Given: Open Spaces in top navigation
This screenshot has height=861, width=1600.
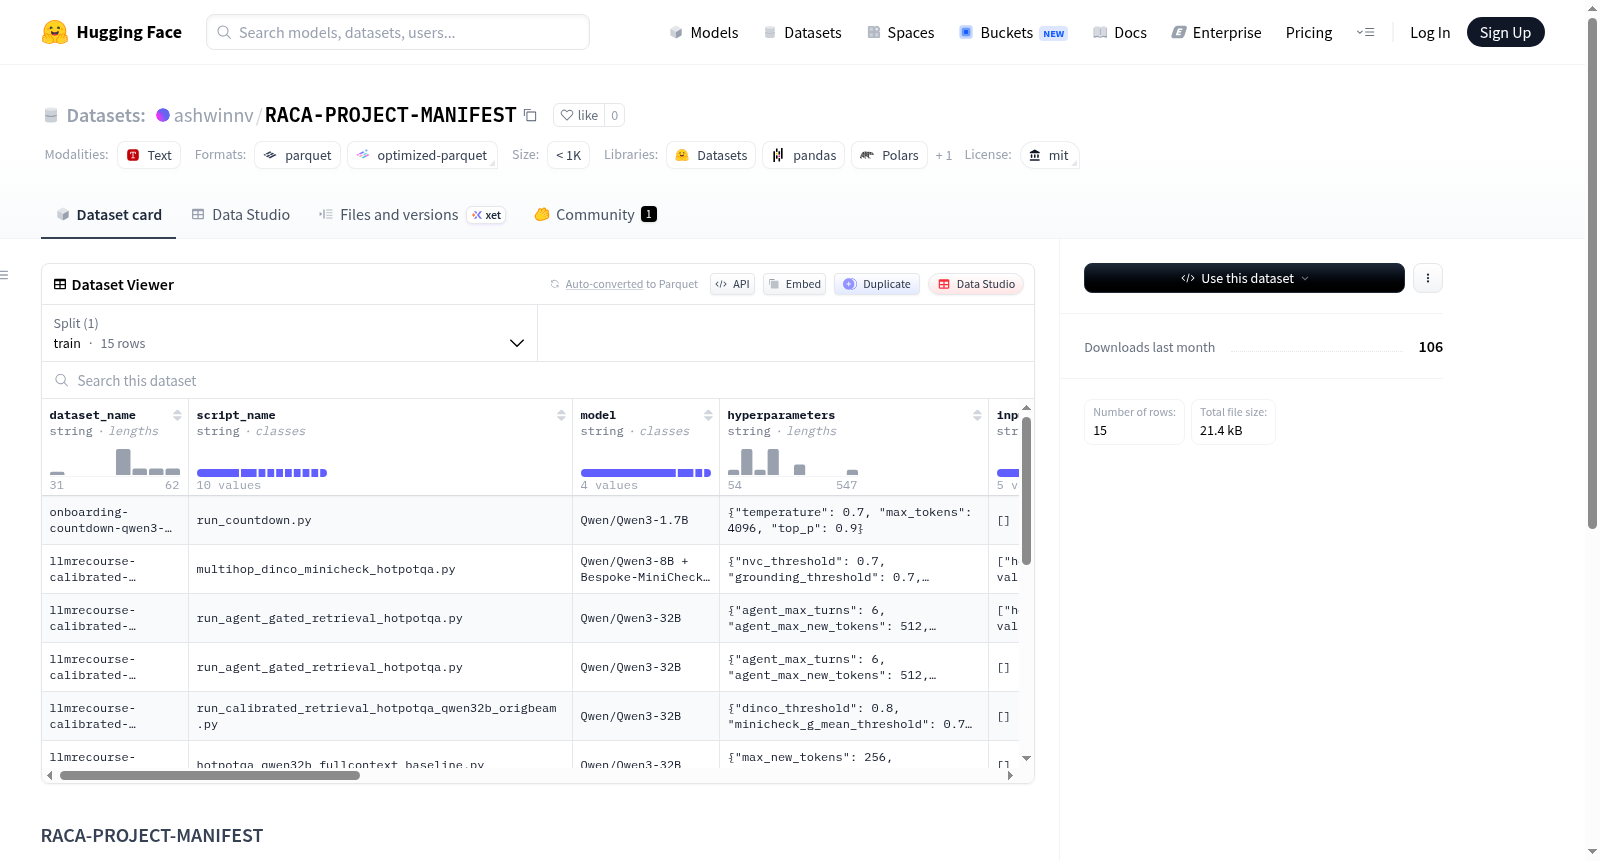Looking at the screenshot, I should 901,32.
